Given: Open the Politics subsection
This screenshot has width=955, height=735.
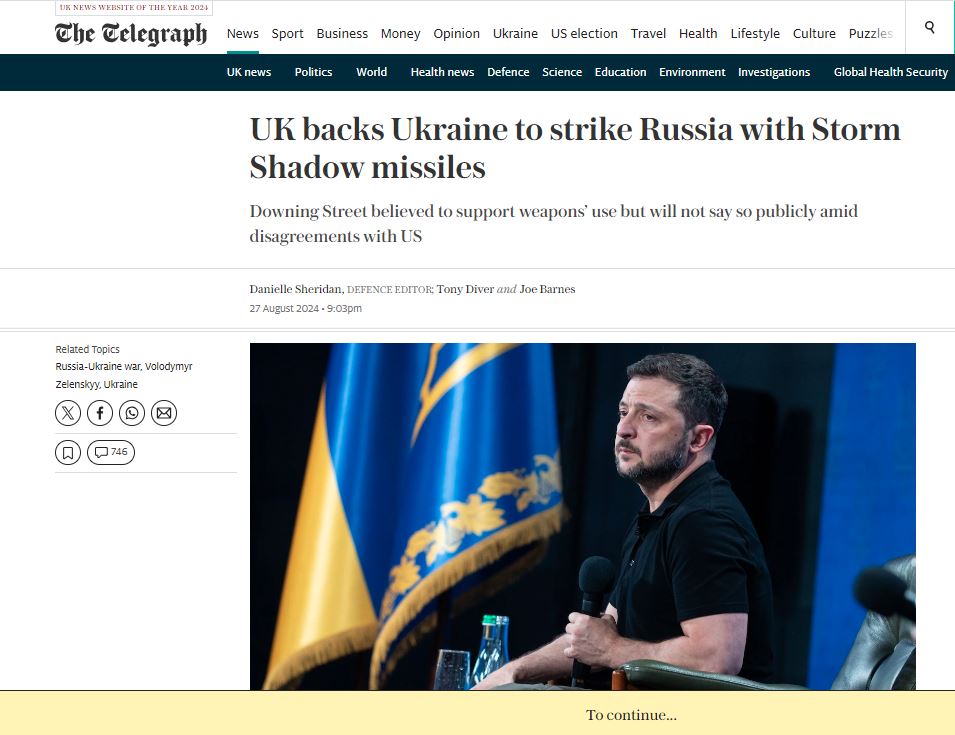Looking at the screenshot, I should 314,72.
